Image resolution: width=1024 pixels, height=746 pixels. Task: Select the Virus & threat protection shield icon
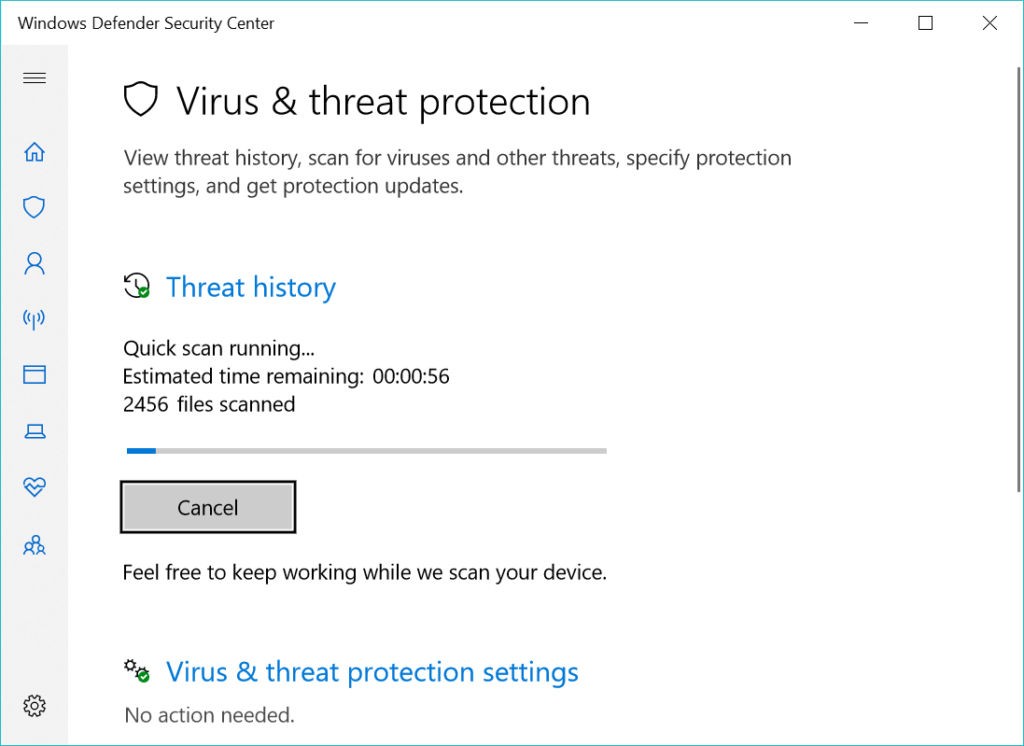[34, 207]
